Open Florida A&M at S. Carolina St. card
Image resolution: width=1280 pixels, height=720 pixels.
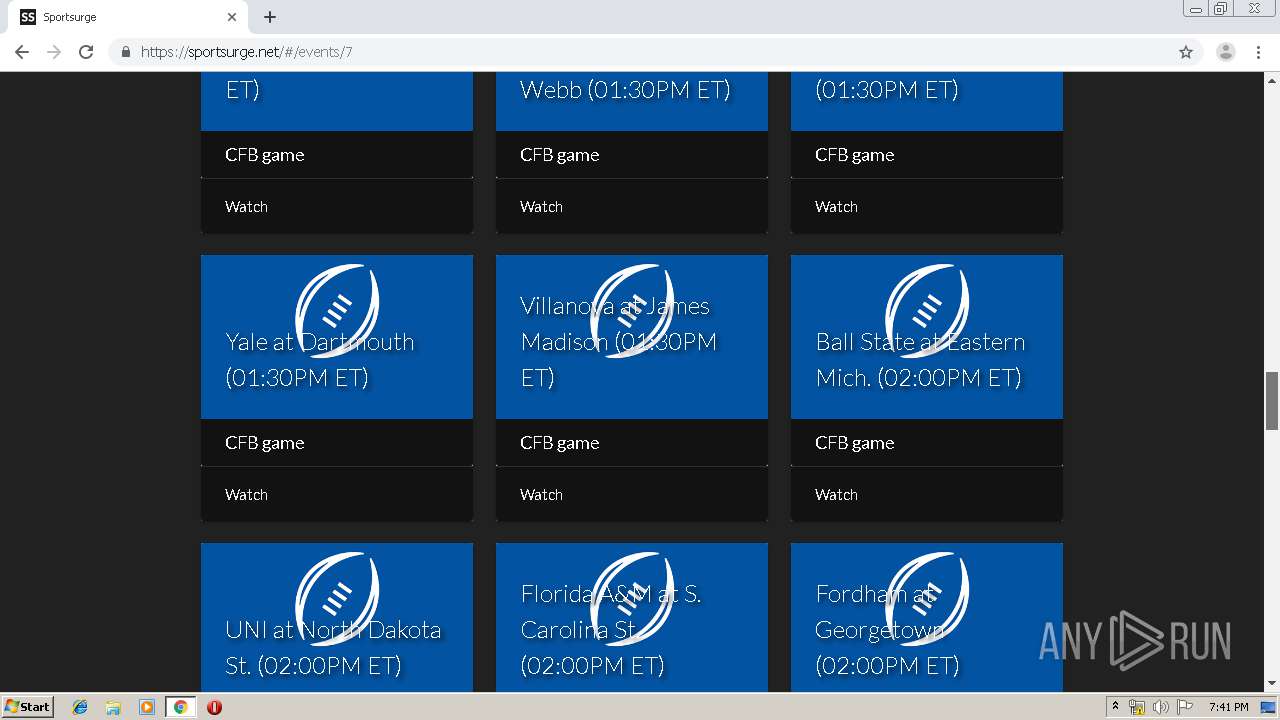pyautogui.click(x=632, y=617)
